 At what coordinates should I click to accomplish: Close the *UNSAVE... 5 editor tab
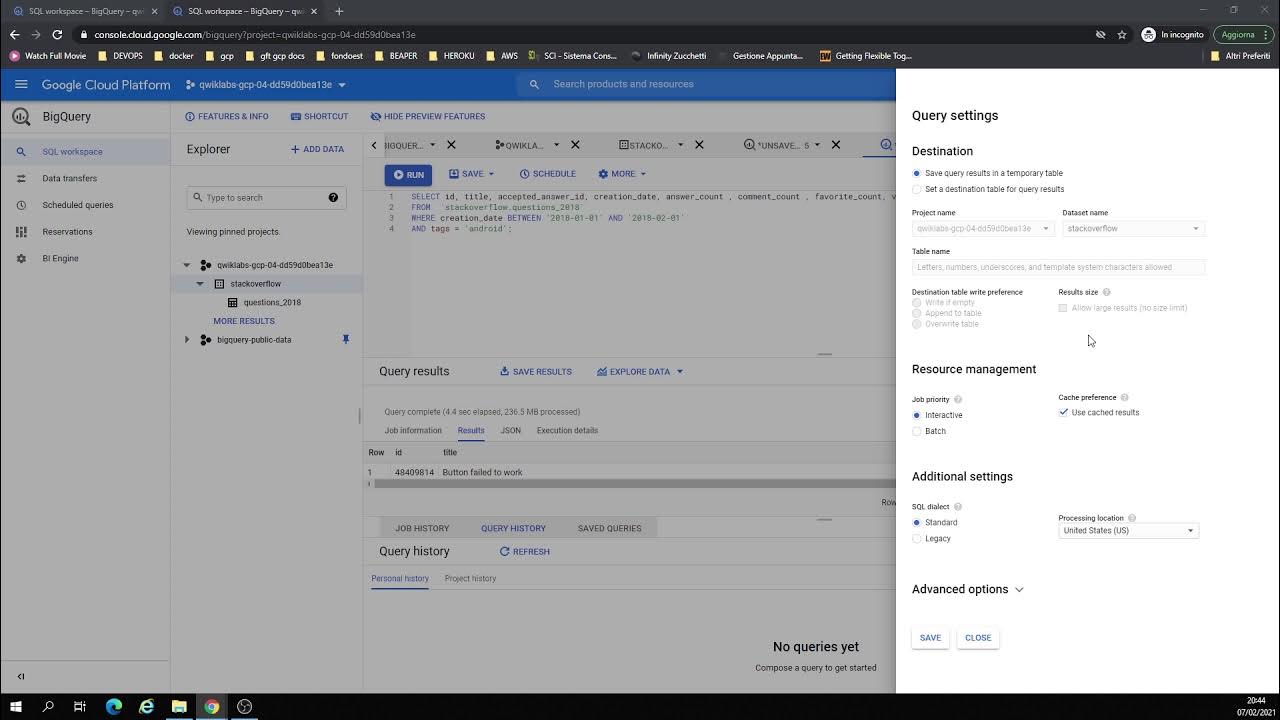point(836,145)
